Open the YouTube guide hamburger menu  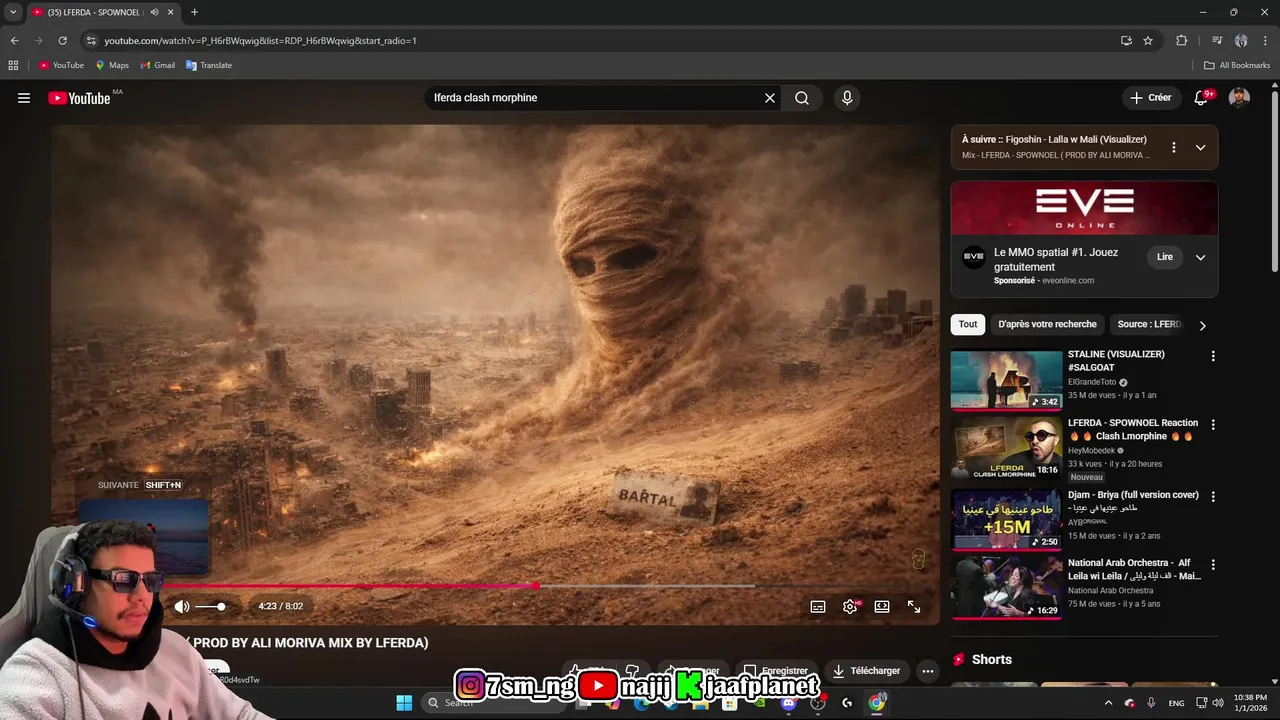pos(24,98)
